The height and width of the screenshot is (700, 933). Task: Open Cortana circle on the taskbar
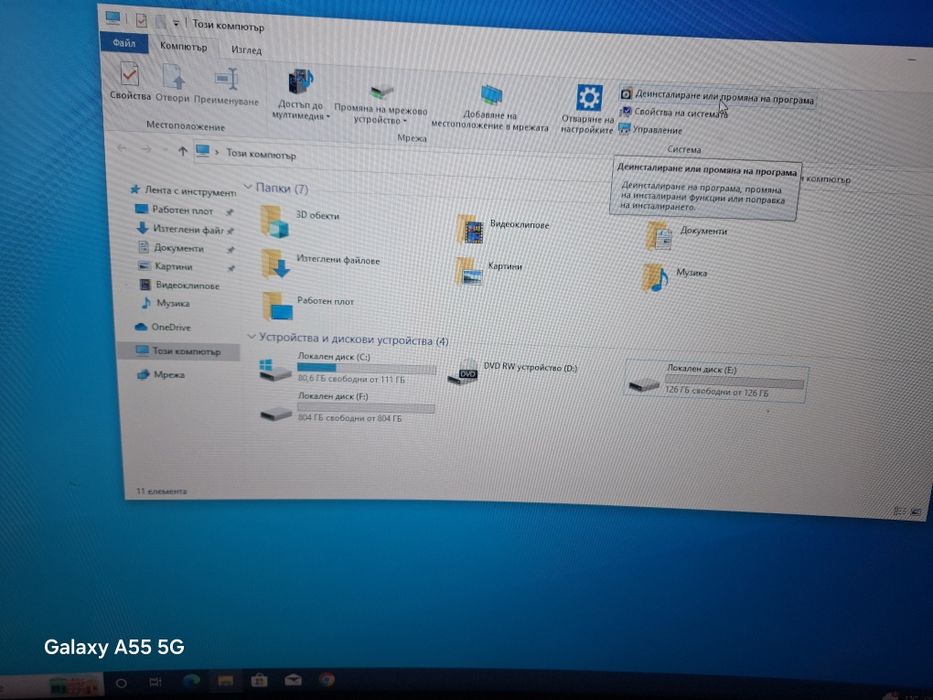coord(121,683)
